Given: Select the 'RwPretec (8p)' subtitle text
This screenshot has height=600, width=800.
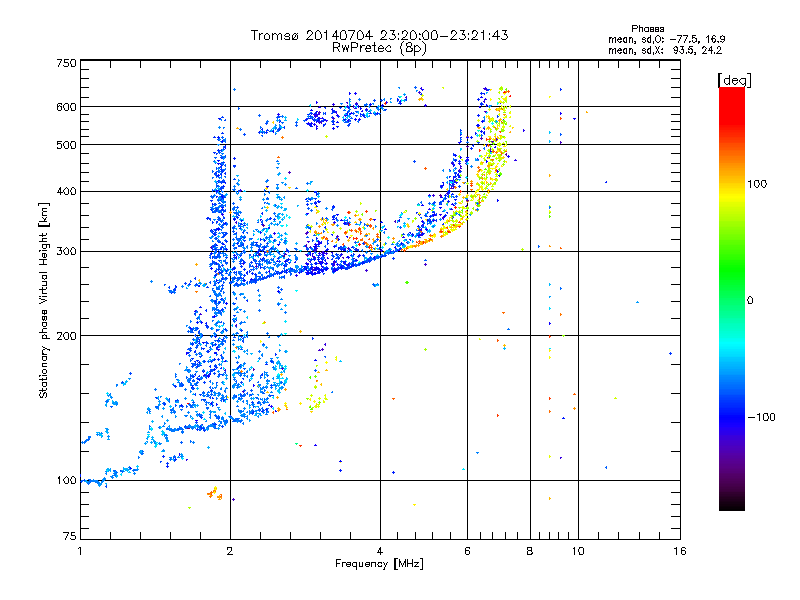Looking at the screenshot, I should point(379,48).
